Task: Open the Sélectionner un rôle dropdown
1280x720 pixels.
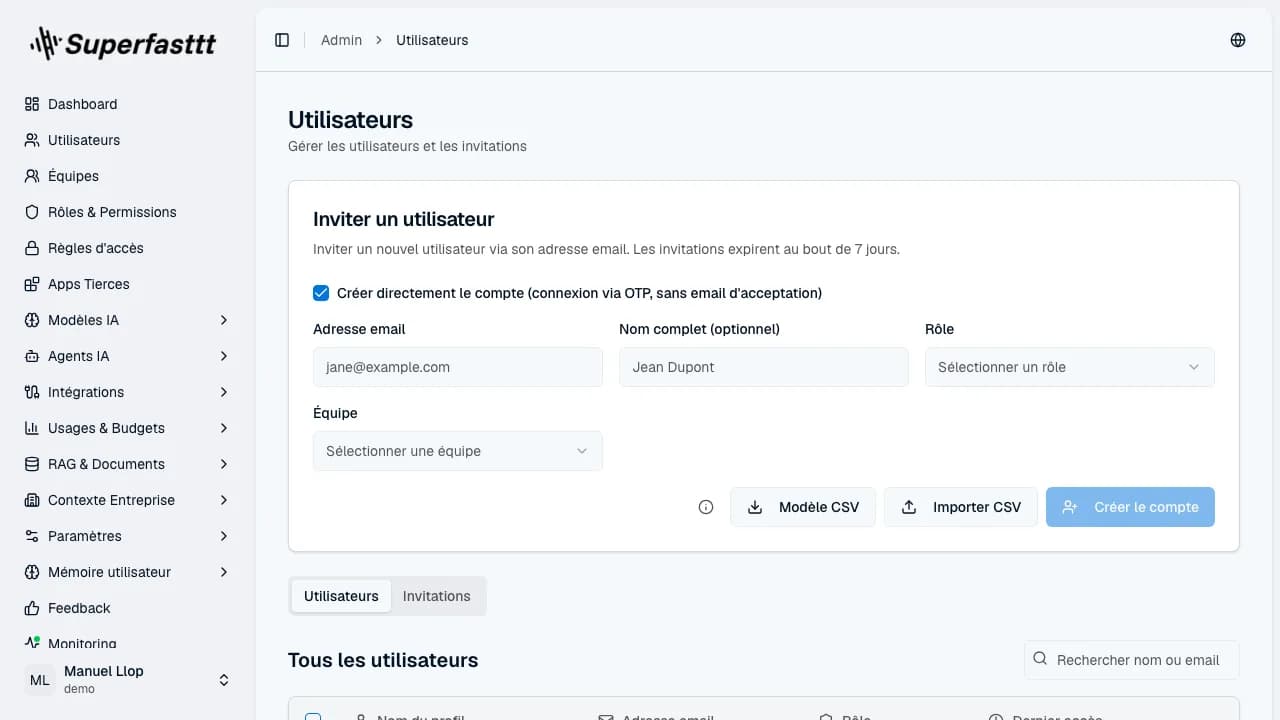Action: coord(1070,367)
